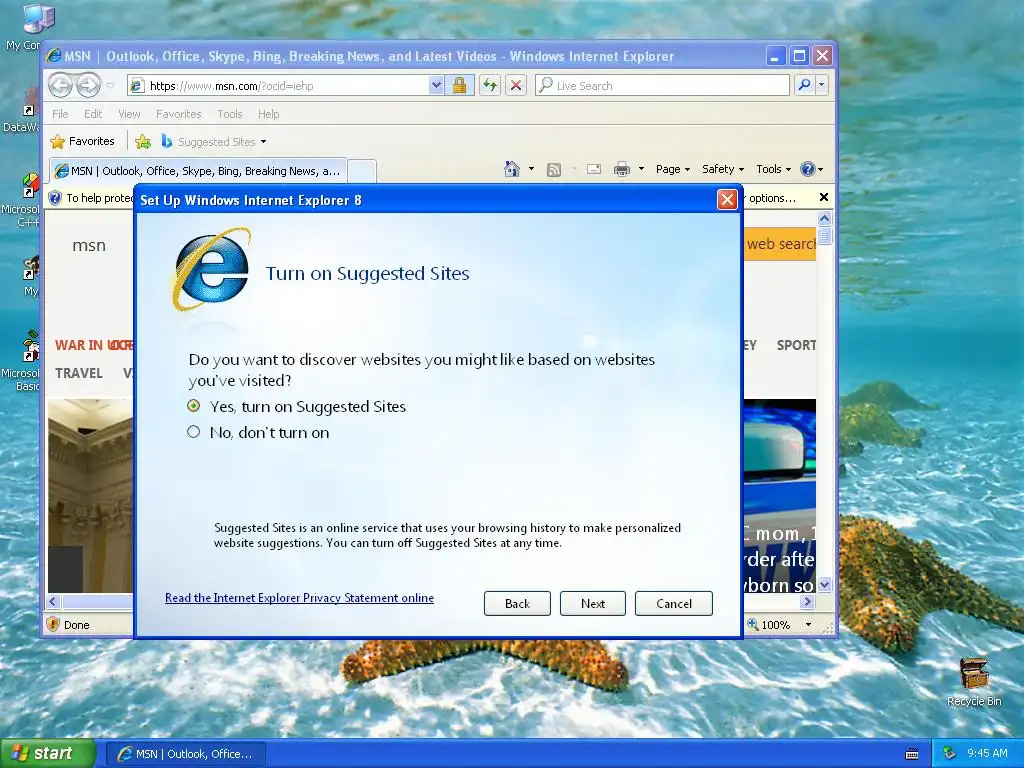Expand the address bar history dropdown
Viewport: 1024px width, 768px height.
tap(436, 86)
